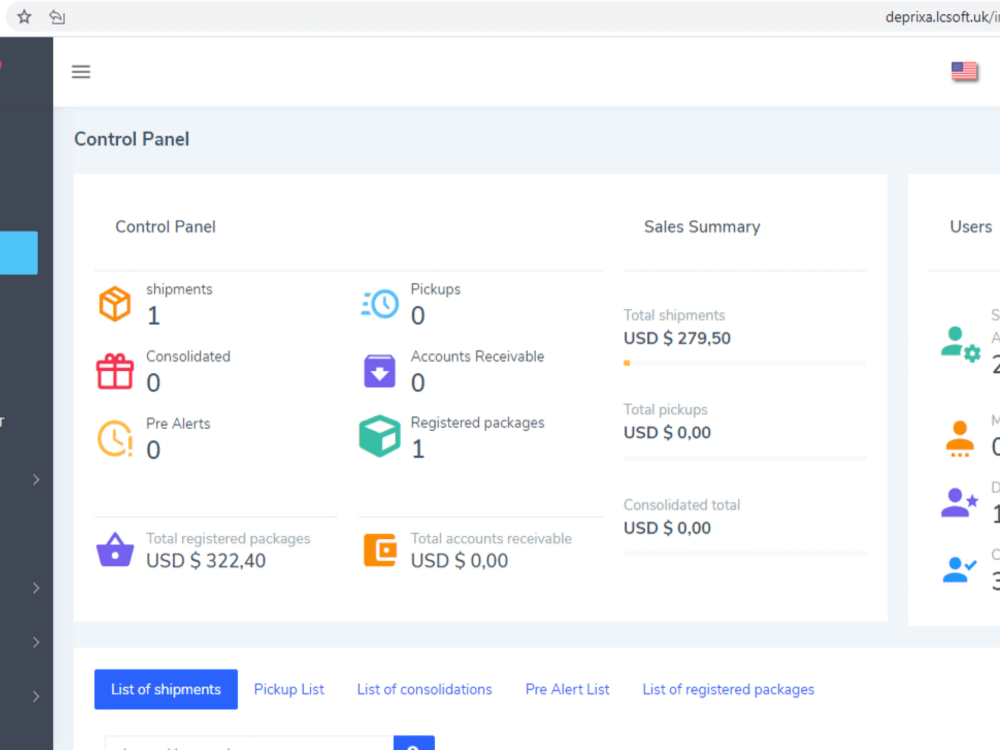Open the US flag language selector

[964, 71]
